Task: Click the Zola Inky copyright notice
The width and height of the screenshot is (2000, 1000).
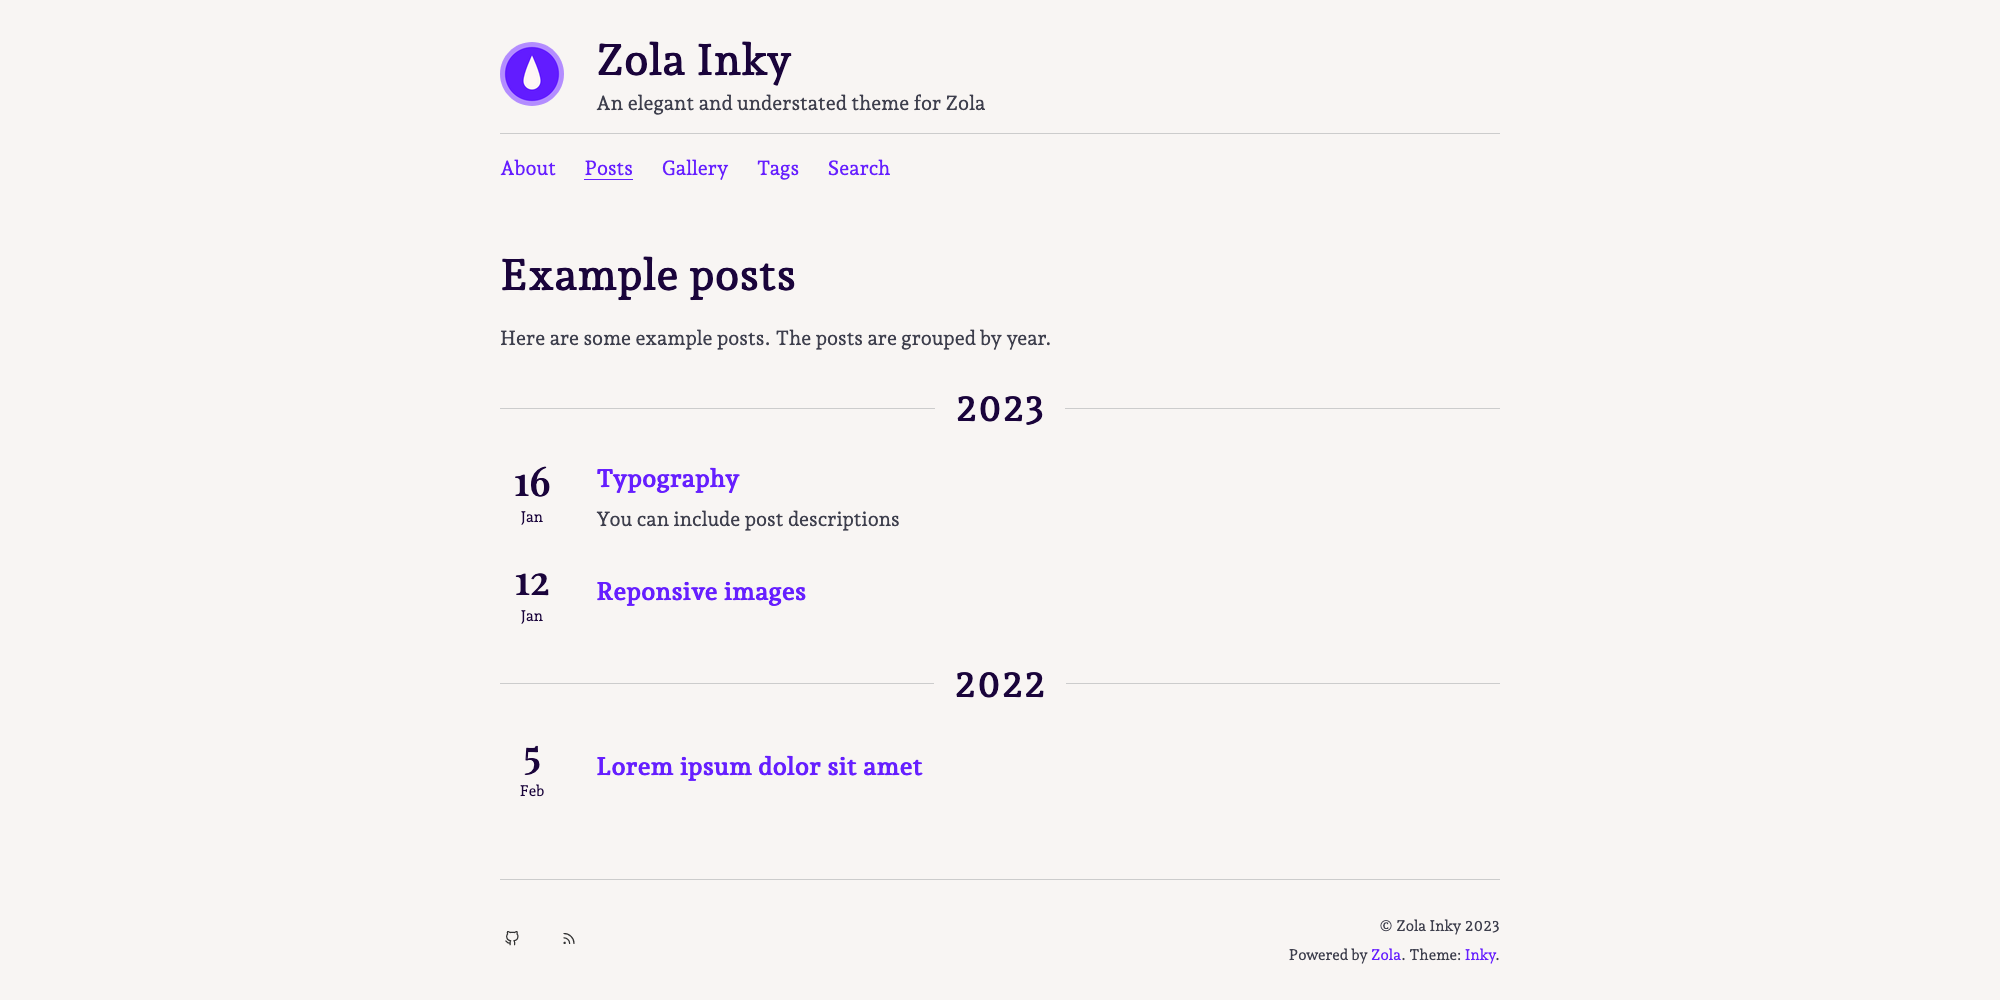Action: (x=1438, y=926)
